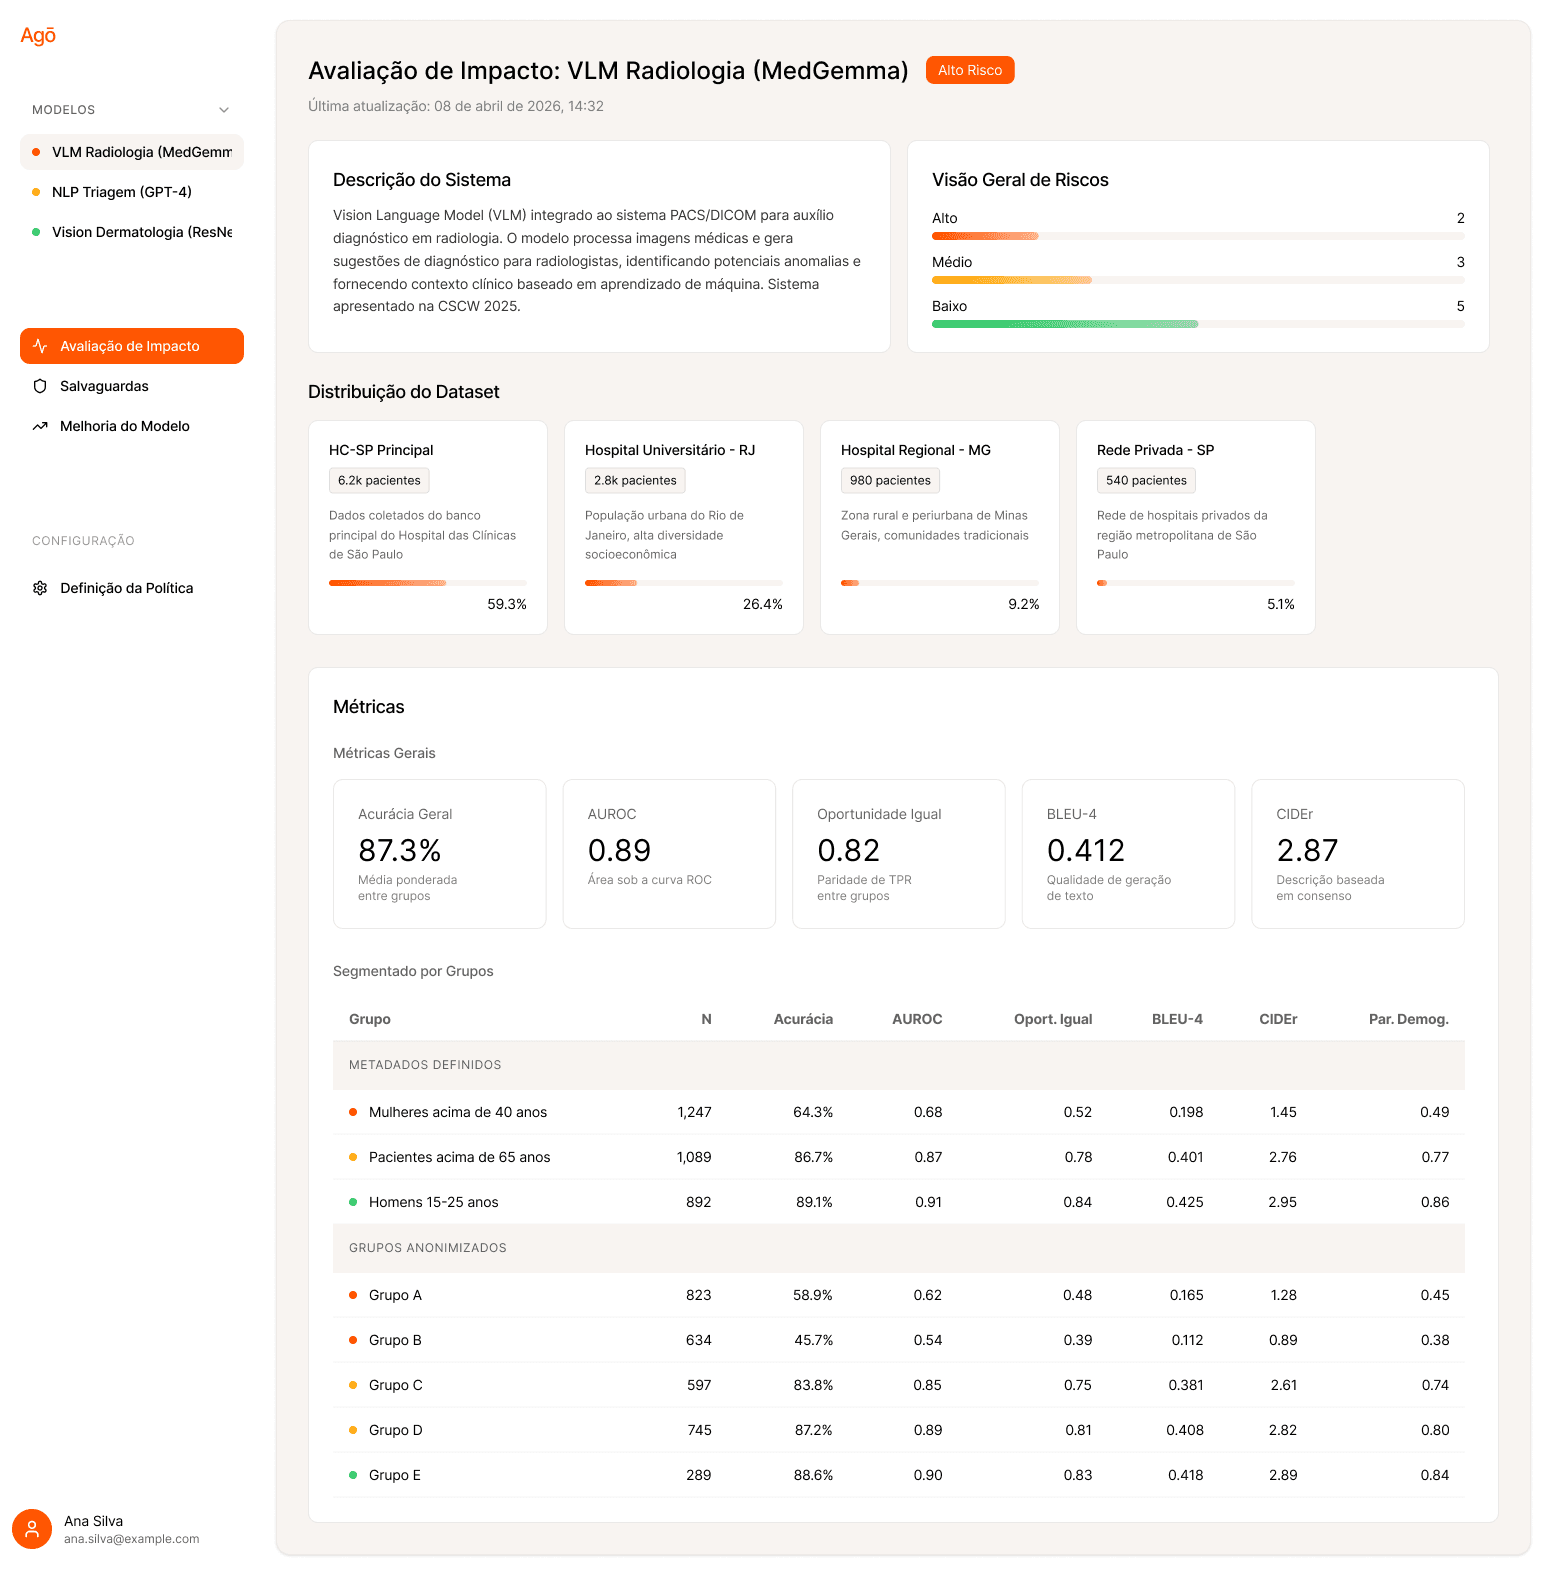Click the 1,247 sample count cell

[694, 1112]
